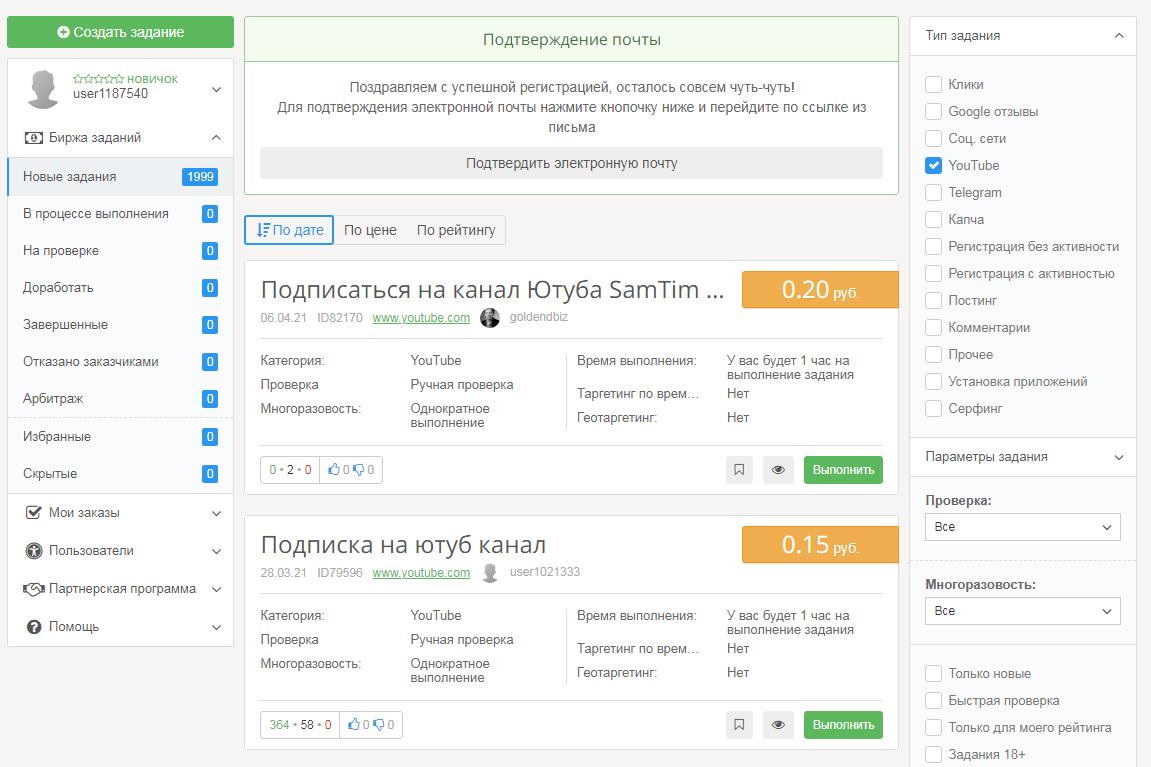
Task: Click thumbs up icon on ID79596 task
Action: click(x=354, y=724)
